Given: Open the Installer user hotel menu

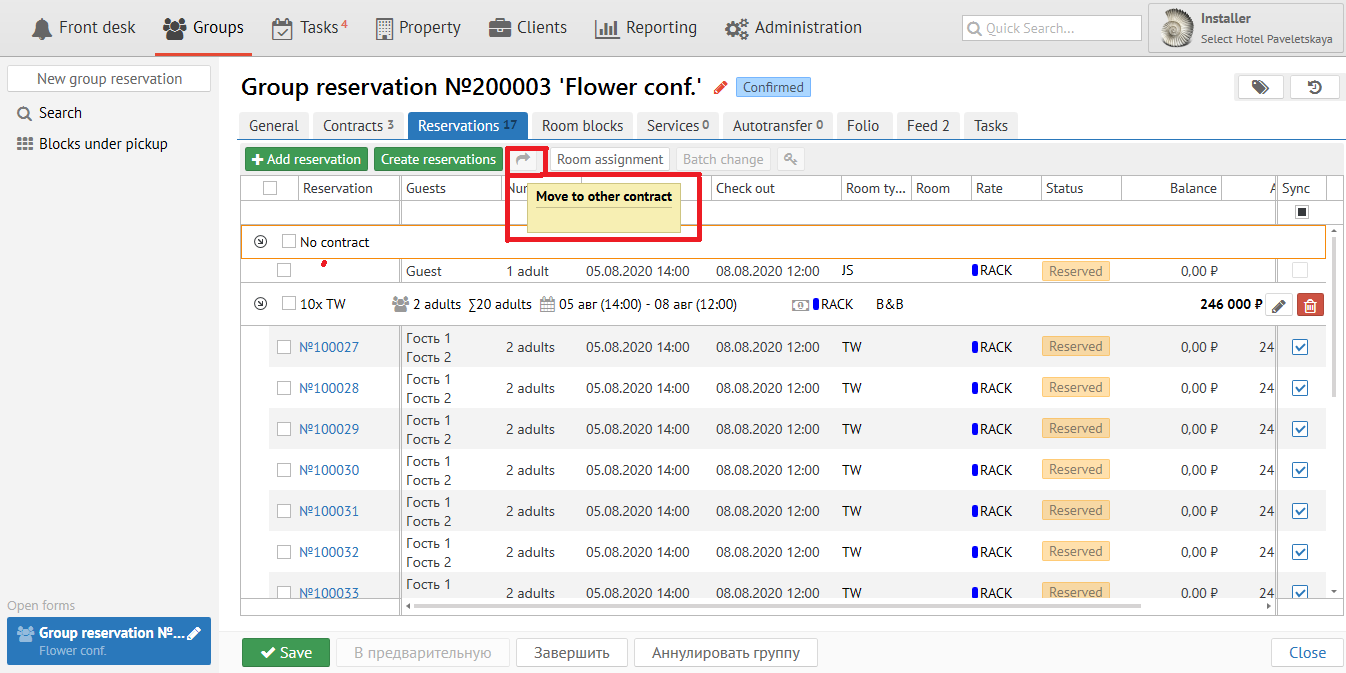Looking at the screenshot, I should [x=1245, y=28].
